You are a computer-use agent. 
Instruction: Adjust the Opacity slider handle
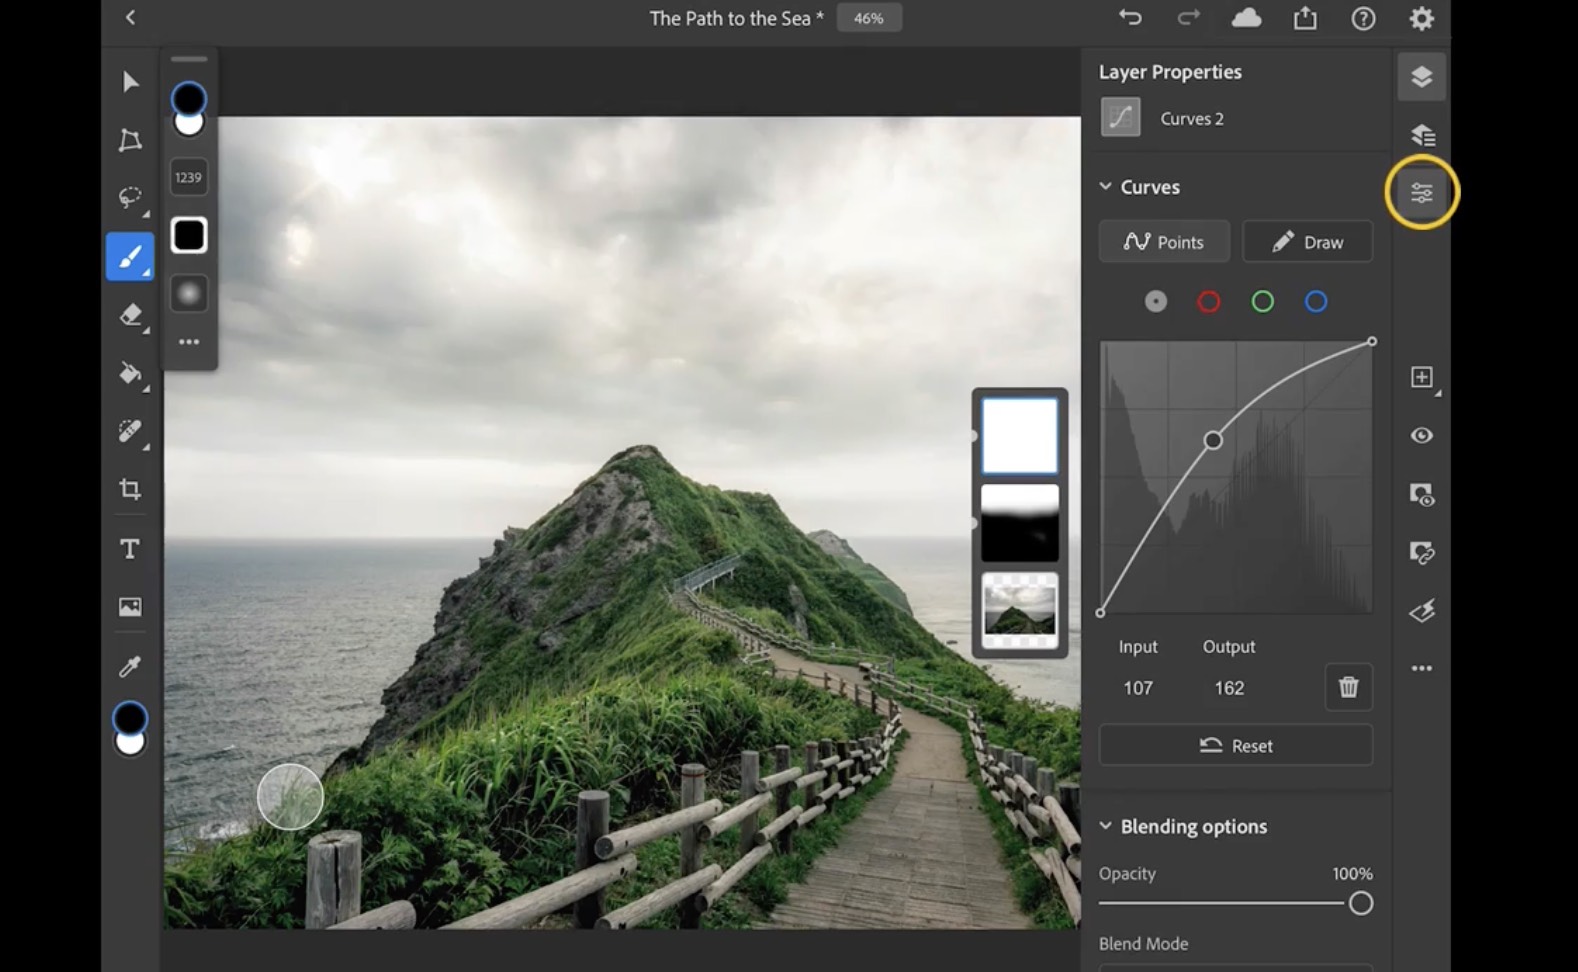tap(1360, 903)
